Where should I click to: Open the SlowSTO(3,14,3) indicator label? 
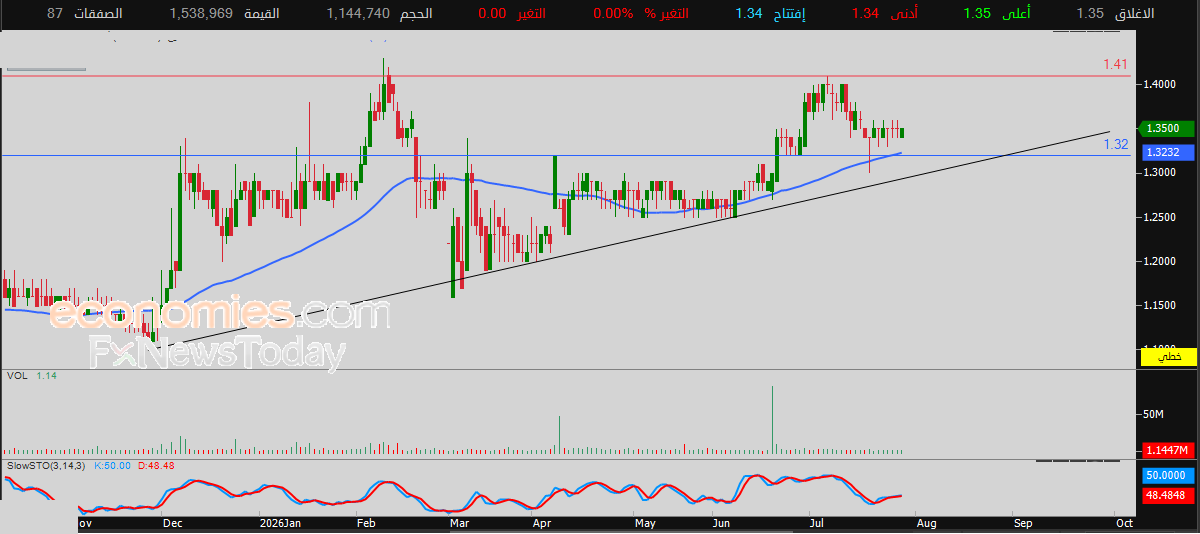[x=46, y=466]
